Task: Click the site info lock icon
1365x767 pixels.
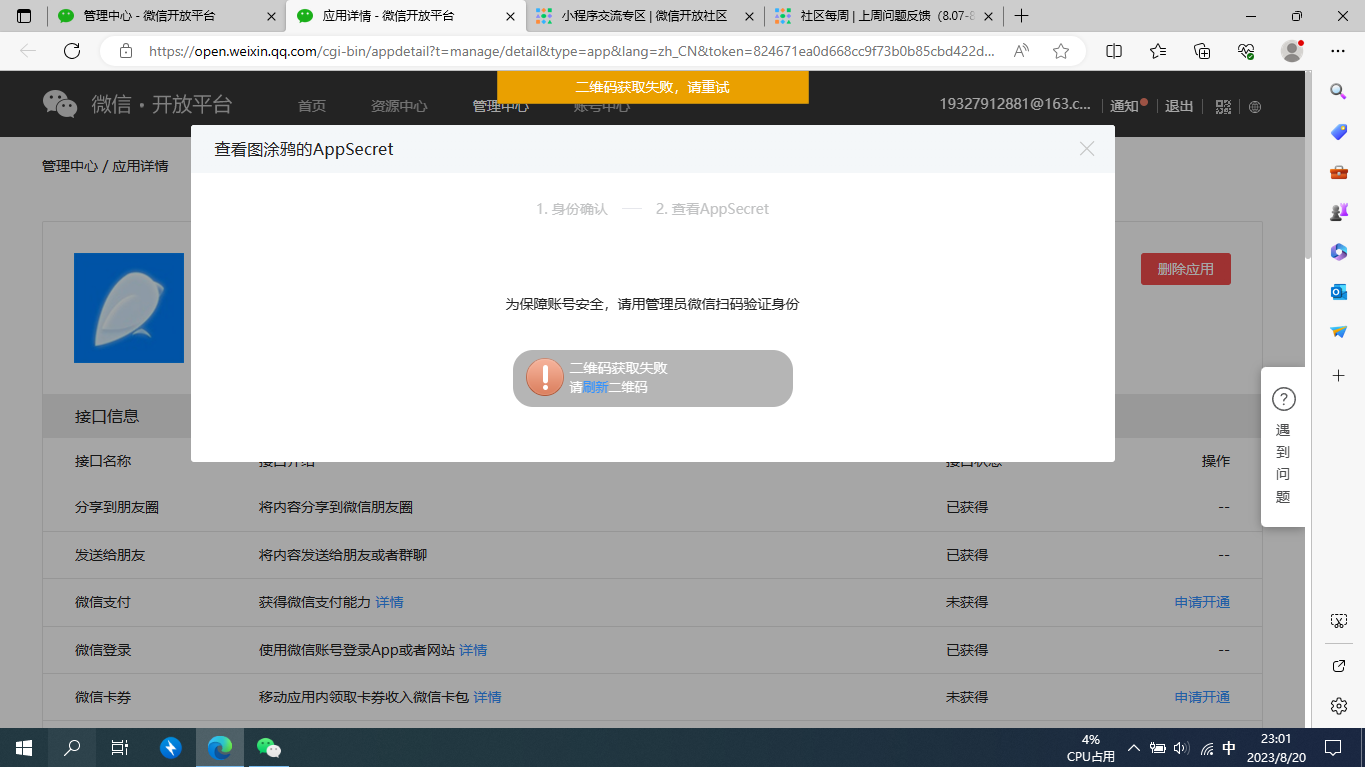Action: (125, 51)
